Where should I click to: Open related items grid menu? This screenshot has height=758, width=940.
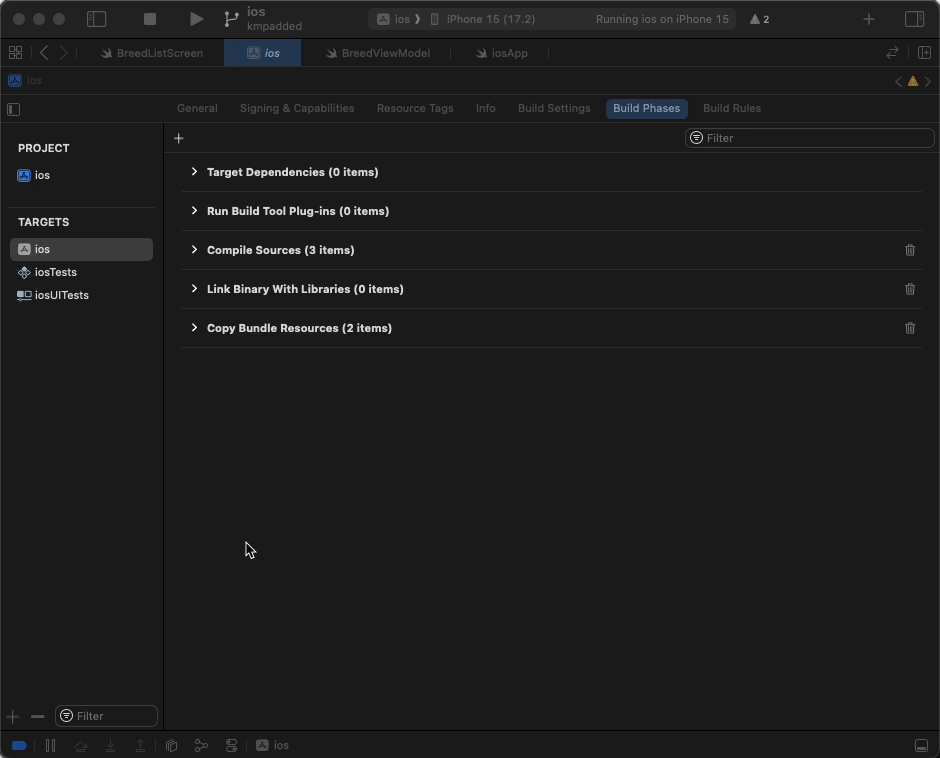pyautogui.click(x=16, y=53)
